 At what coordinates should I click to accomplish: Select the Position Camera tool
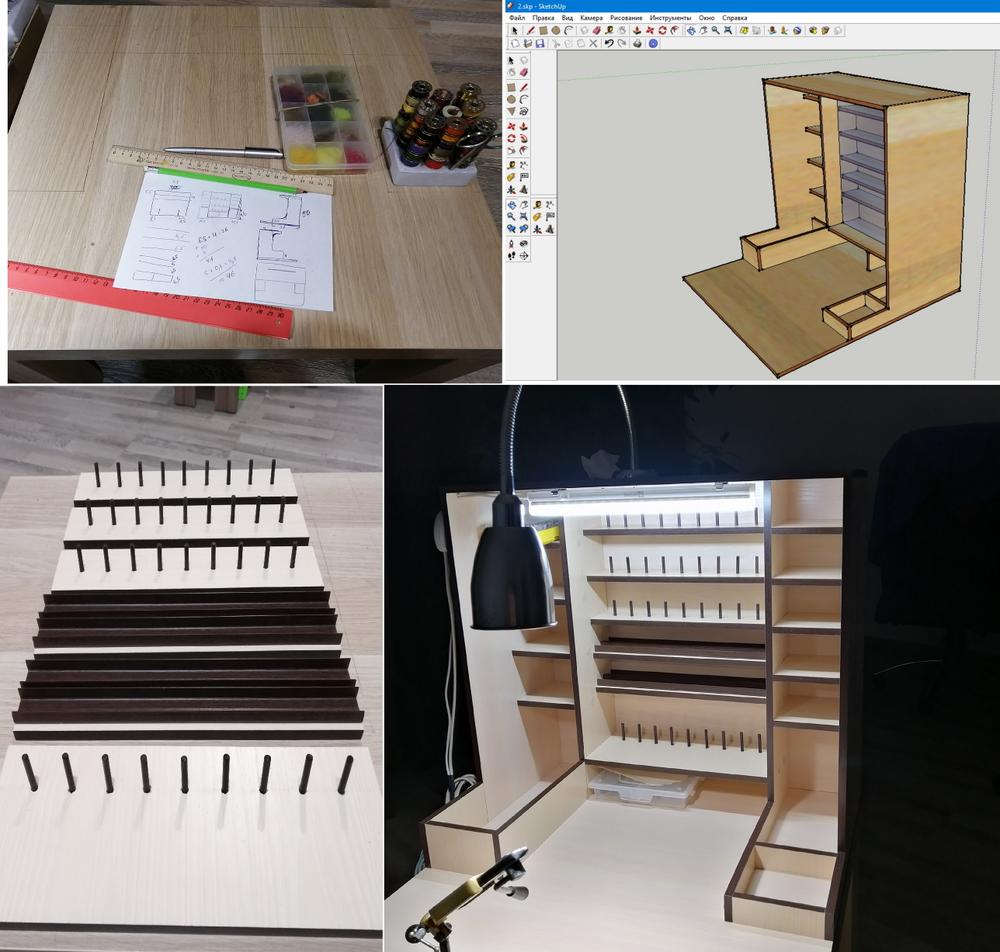511,242
